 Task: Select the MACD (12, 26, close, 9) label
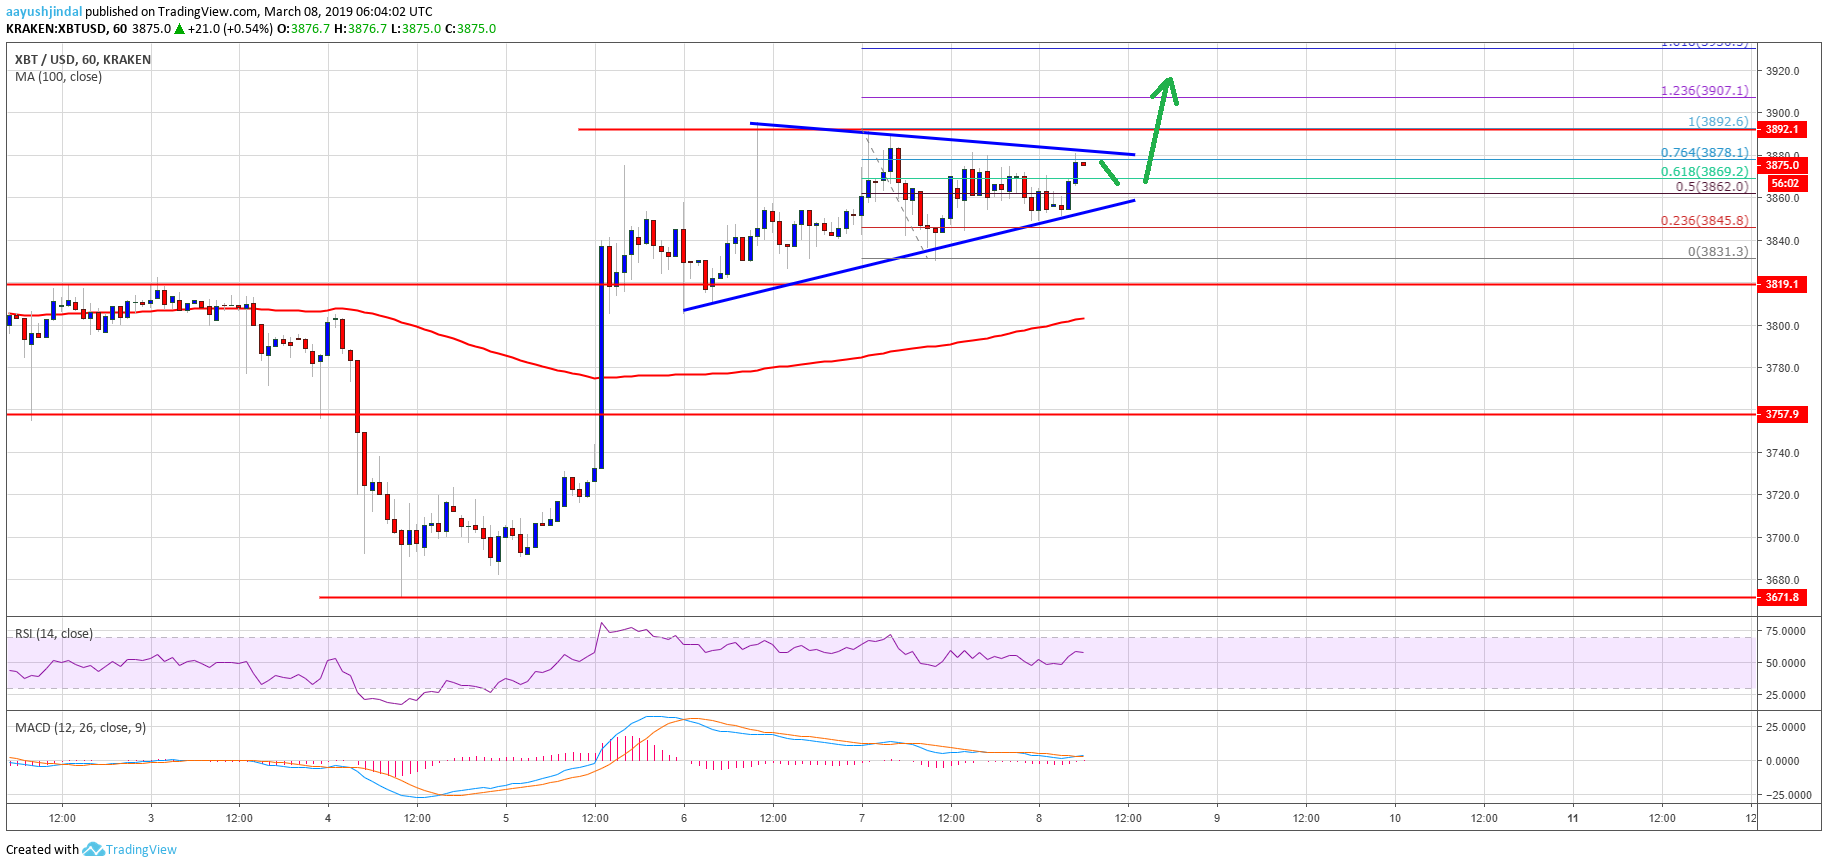point(80,727)
